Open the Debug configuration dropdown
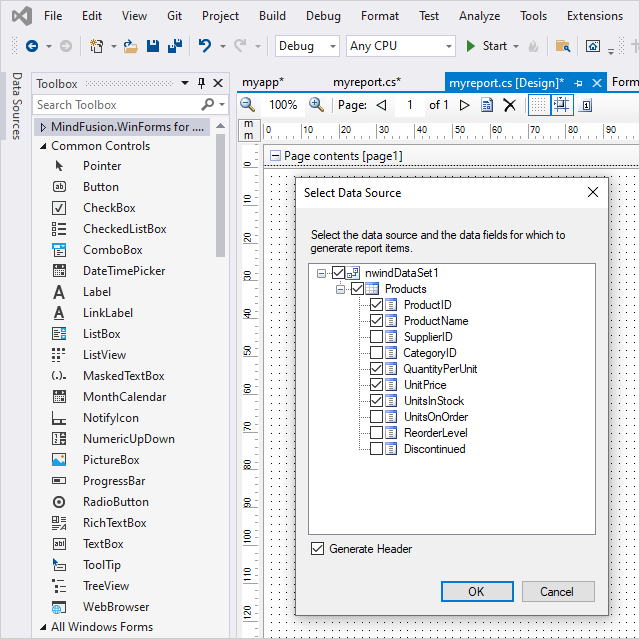Image resolution: width=640 pixels, height=639 pixels. pyautogui.click(x=308, y=46)
